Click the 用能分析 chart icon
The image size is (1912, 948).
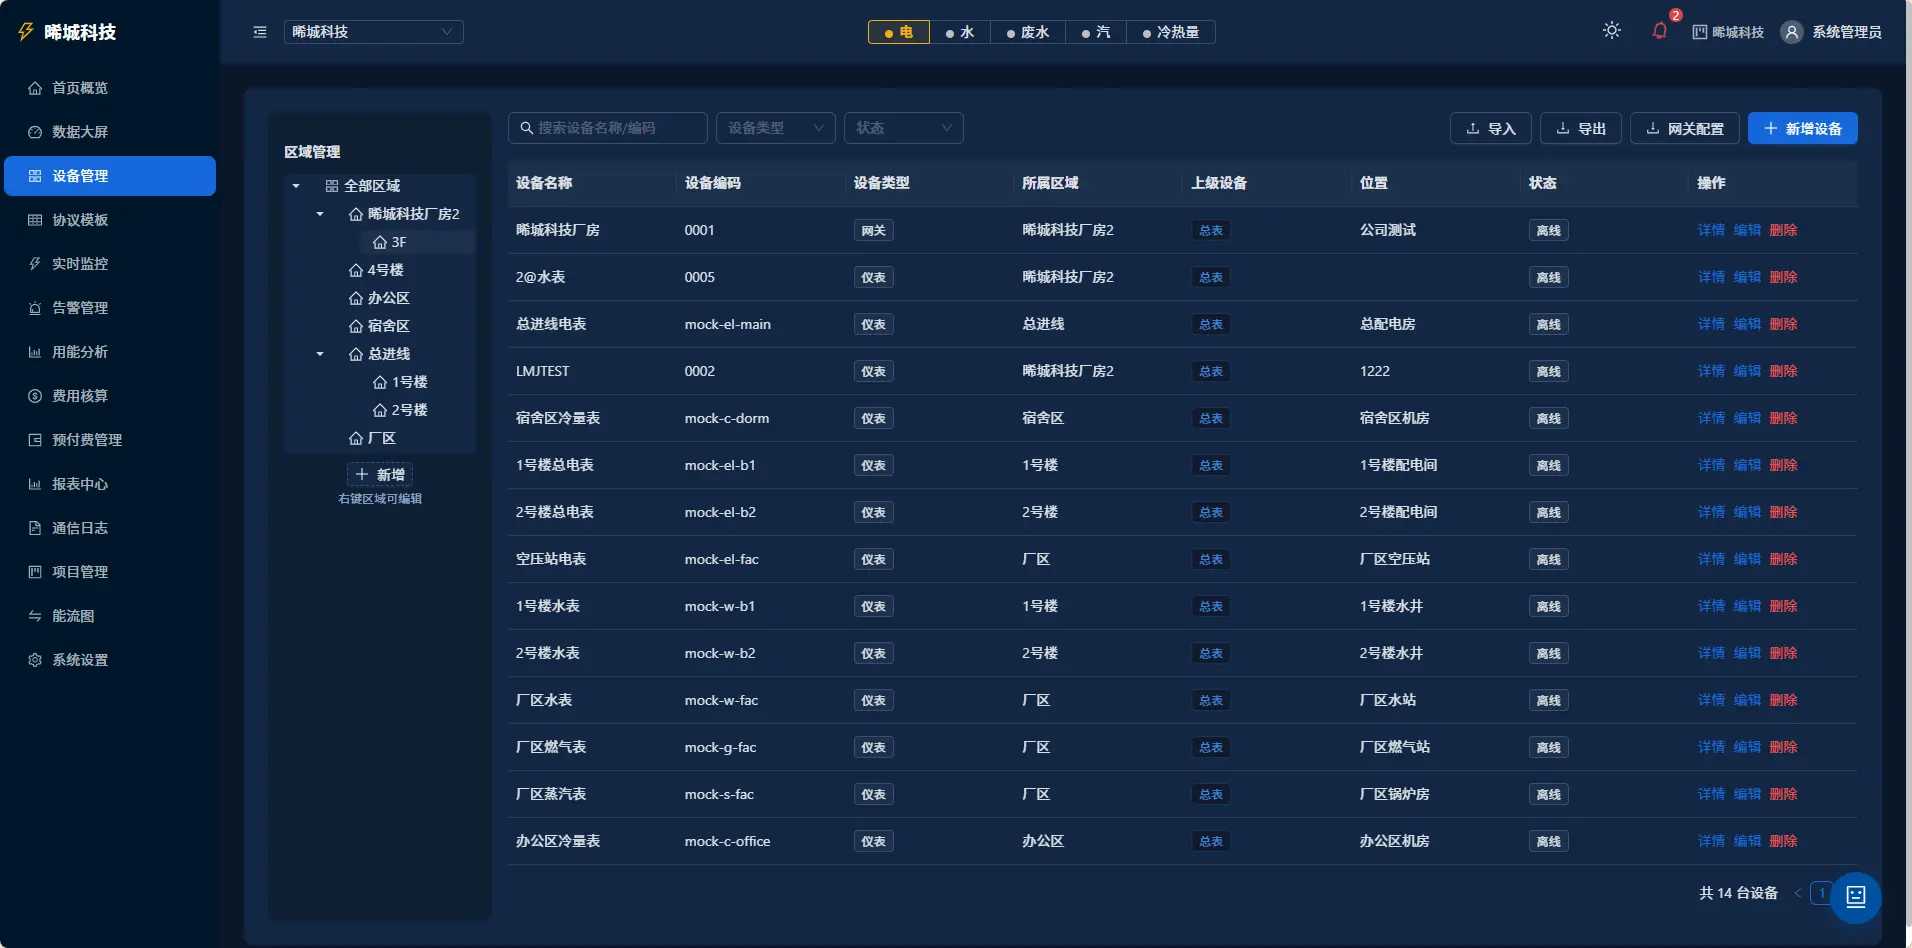click(x=35, y=352)
